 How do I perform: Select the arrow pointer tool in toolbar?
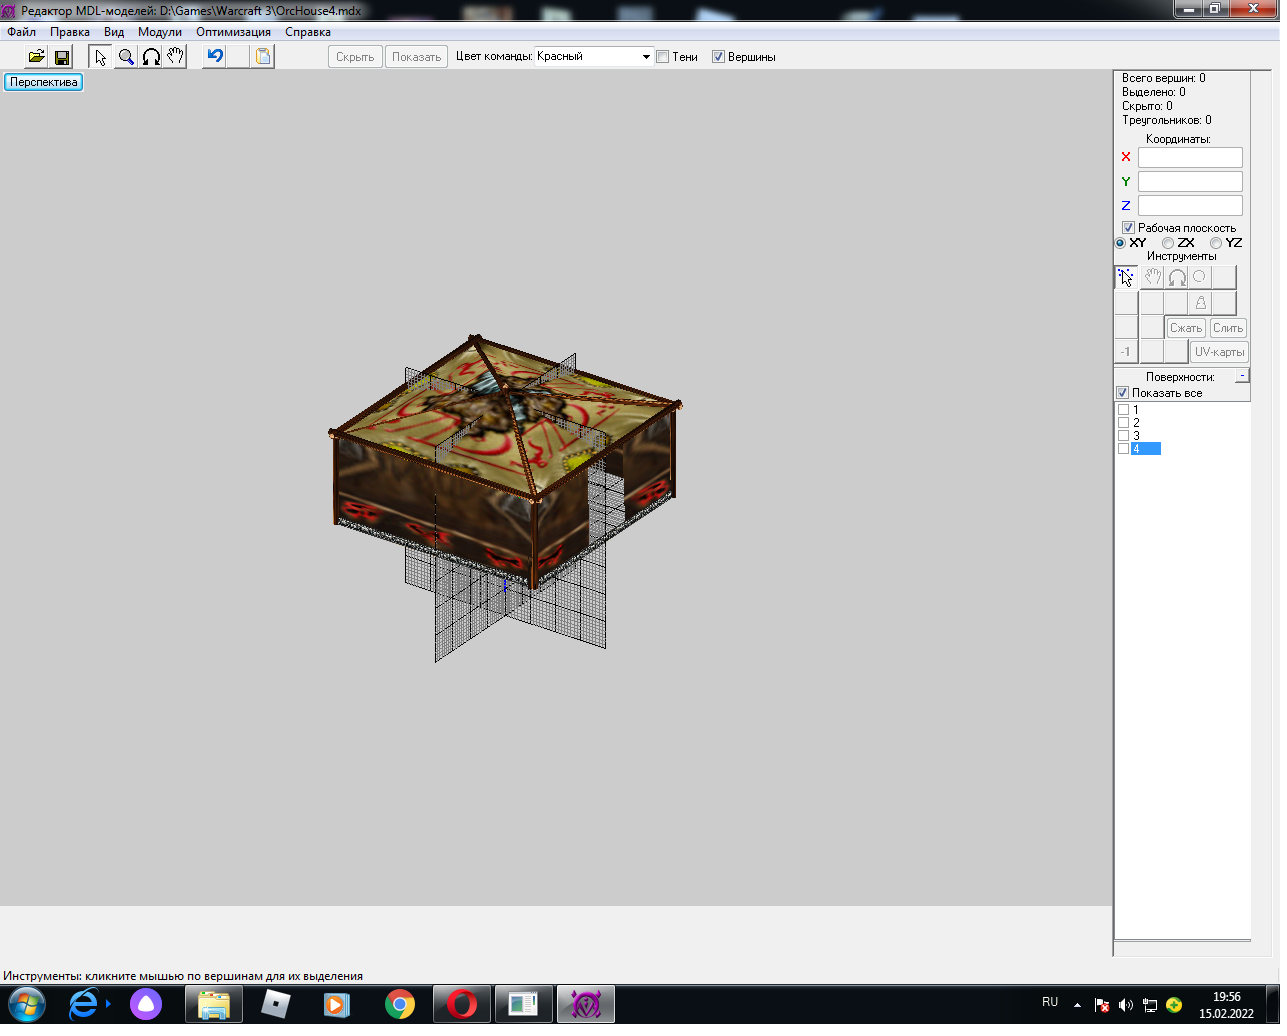pos(101,57)
